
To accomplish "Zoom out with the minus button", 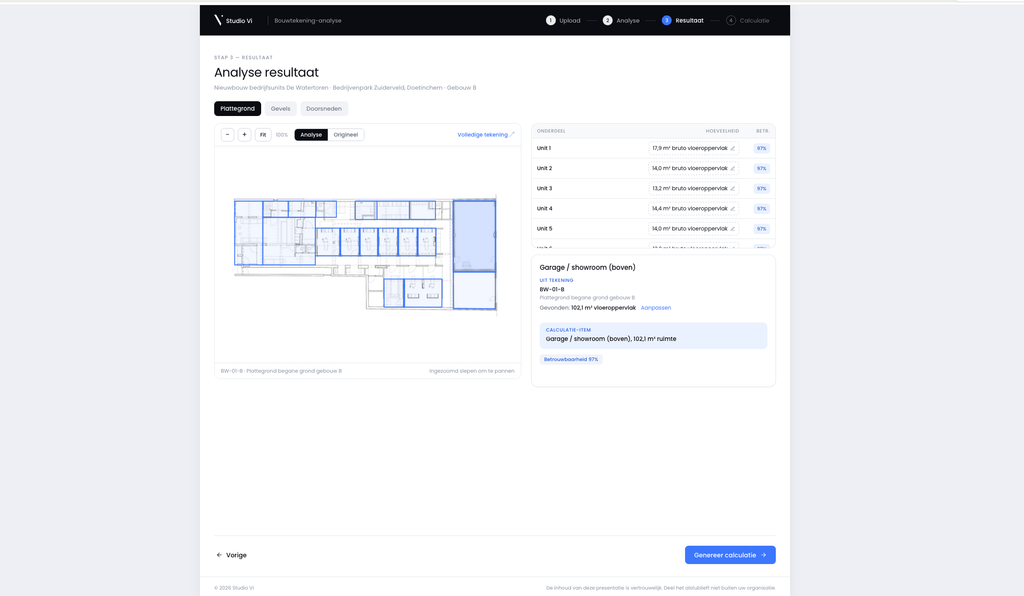I will coord(227,134).
